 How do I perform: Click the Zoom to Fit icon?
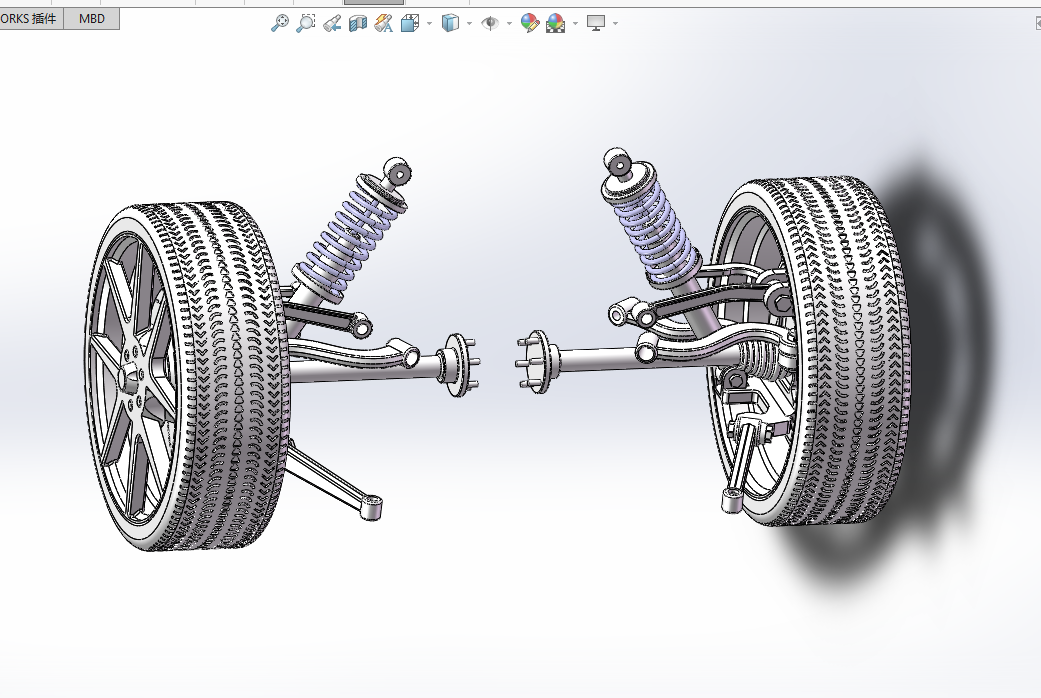[x=280, y=23]
